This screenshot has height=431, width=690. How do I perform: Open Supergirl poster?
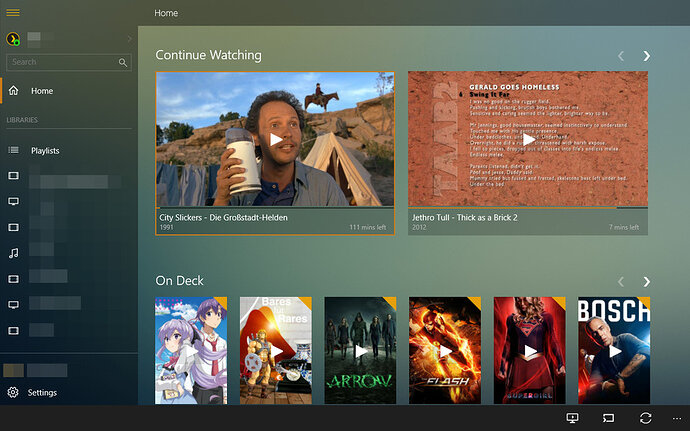point(529,350)
